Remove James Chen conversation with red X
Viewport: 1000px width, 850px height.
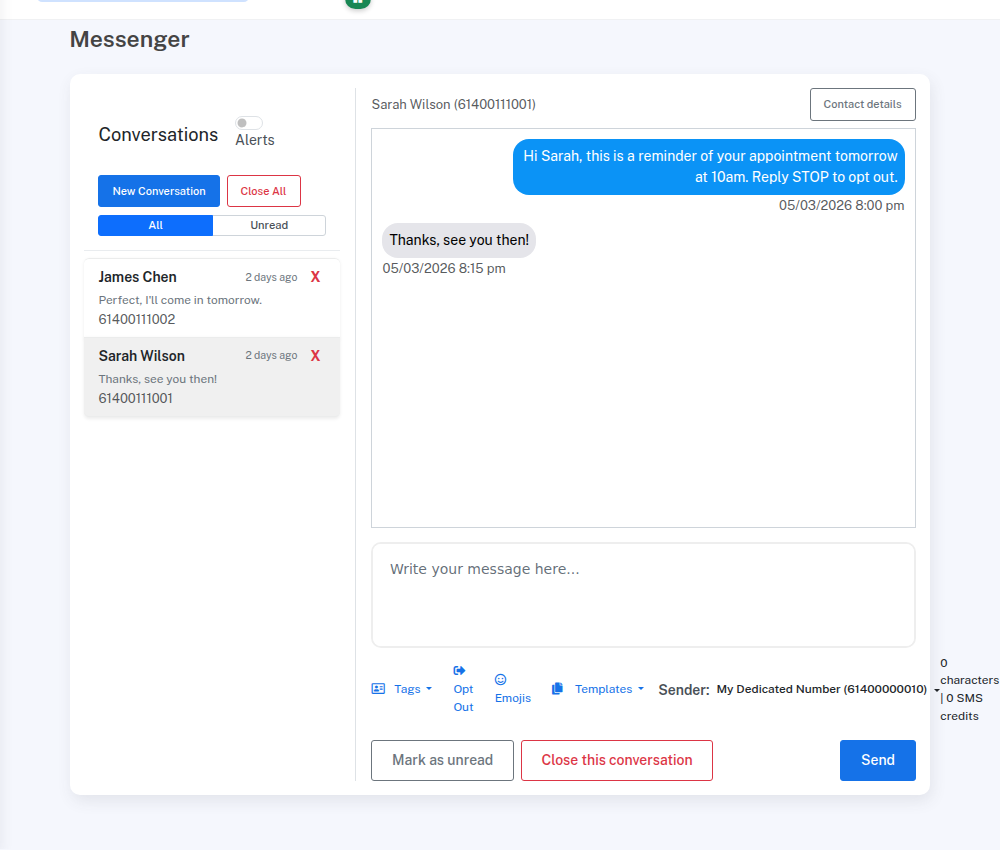315,277
